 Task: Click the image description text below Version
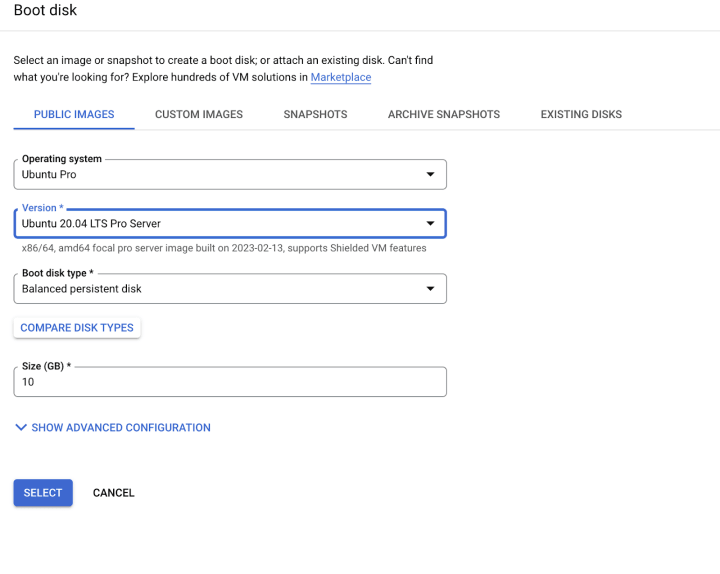coord(224,248)
